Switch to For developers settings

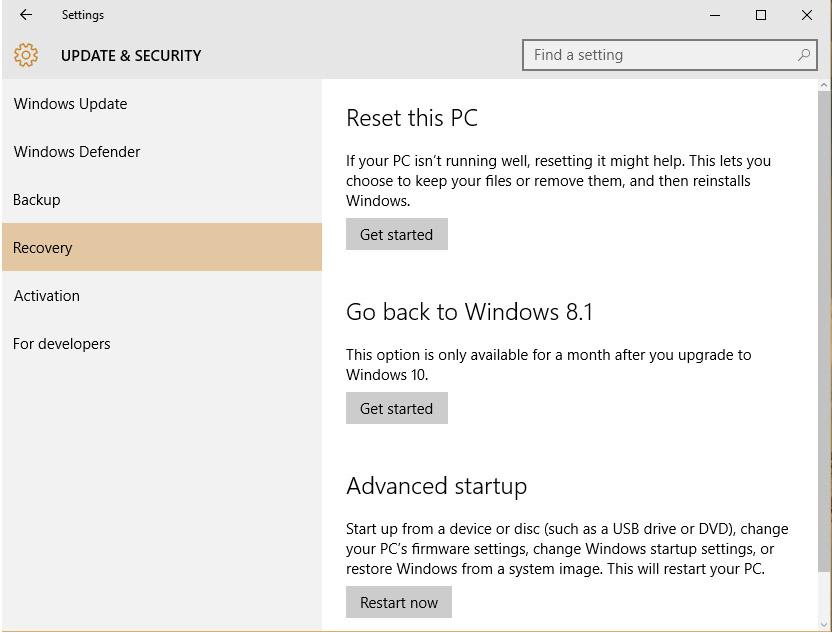click(x=62, y=344)
